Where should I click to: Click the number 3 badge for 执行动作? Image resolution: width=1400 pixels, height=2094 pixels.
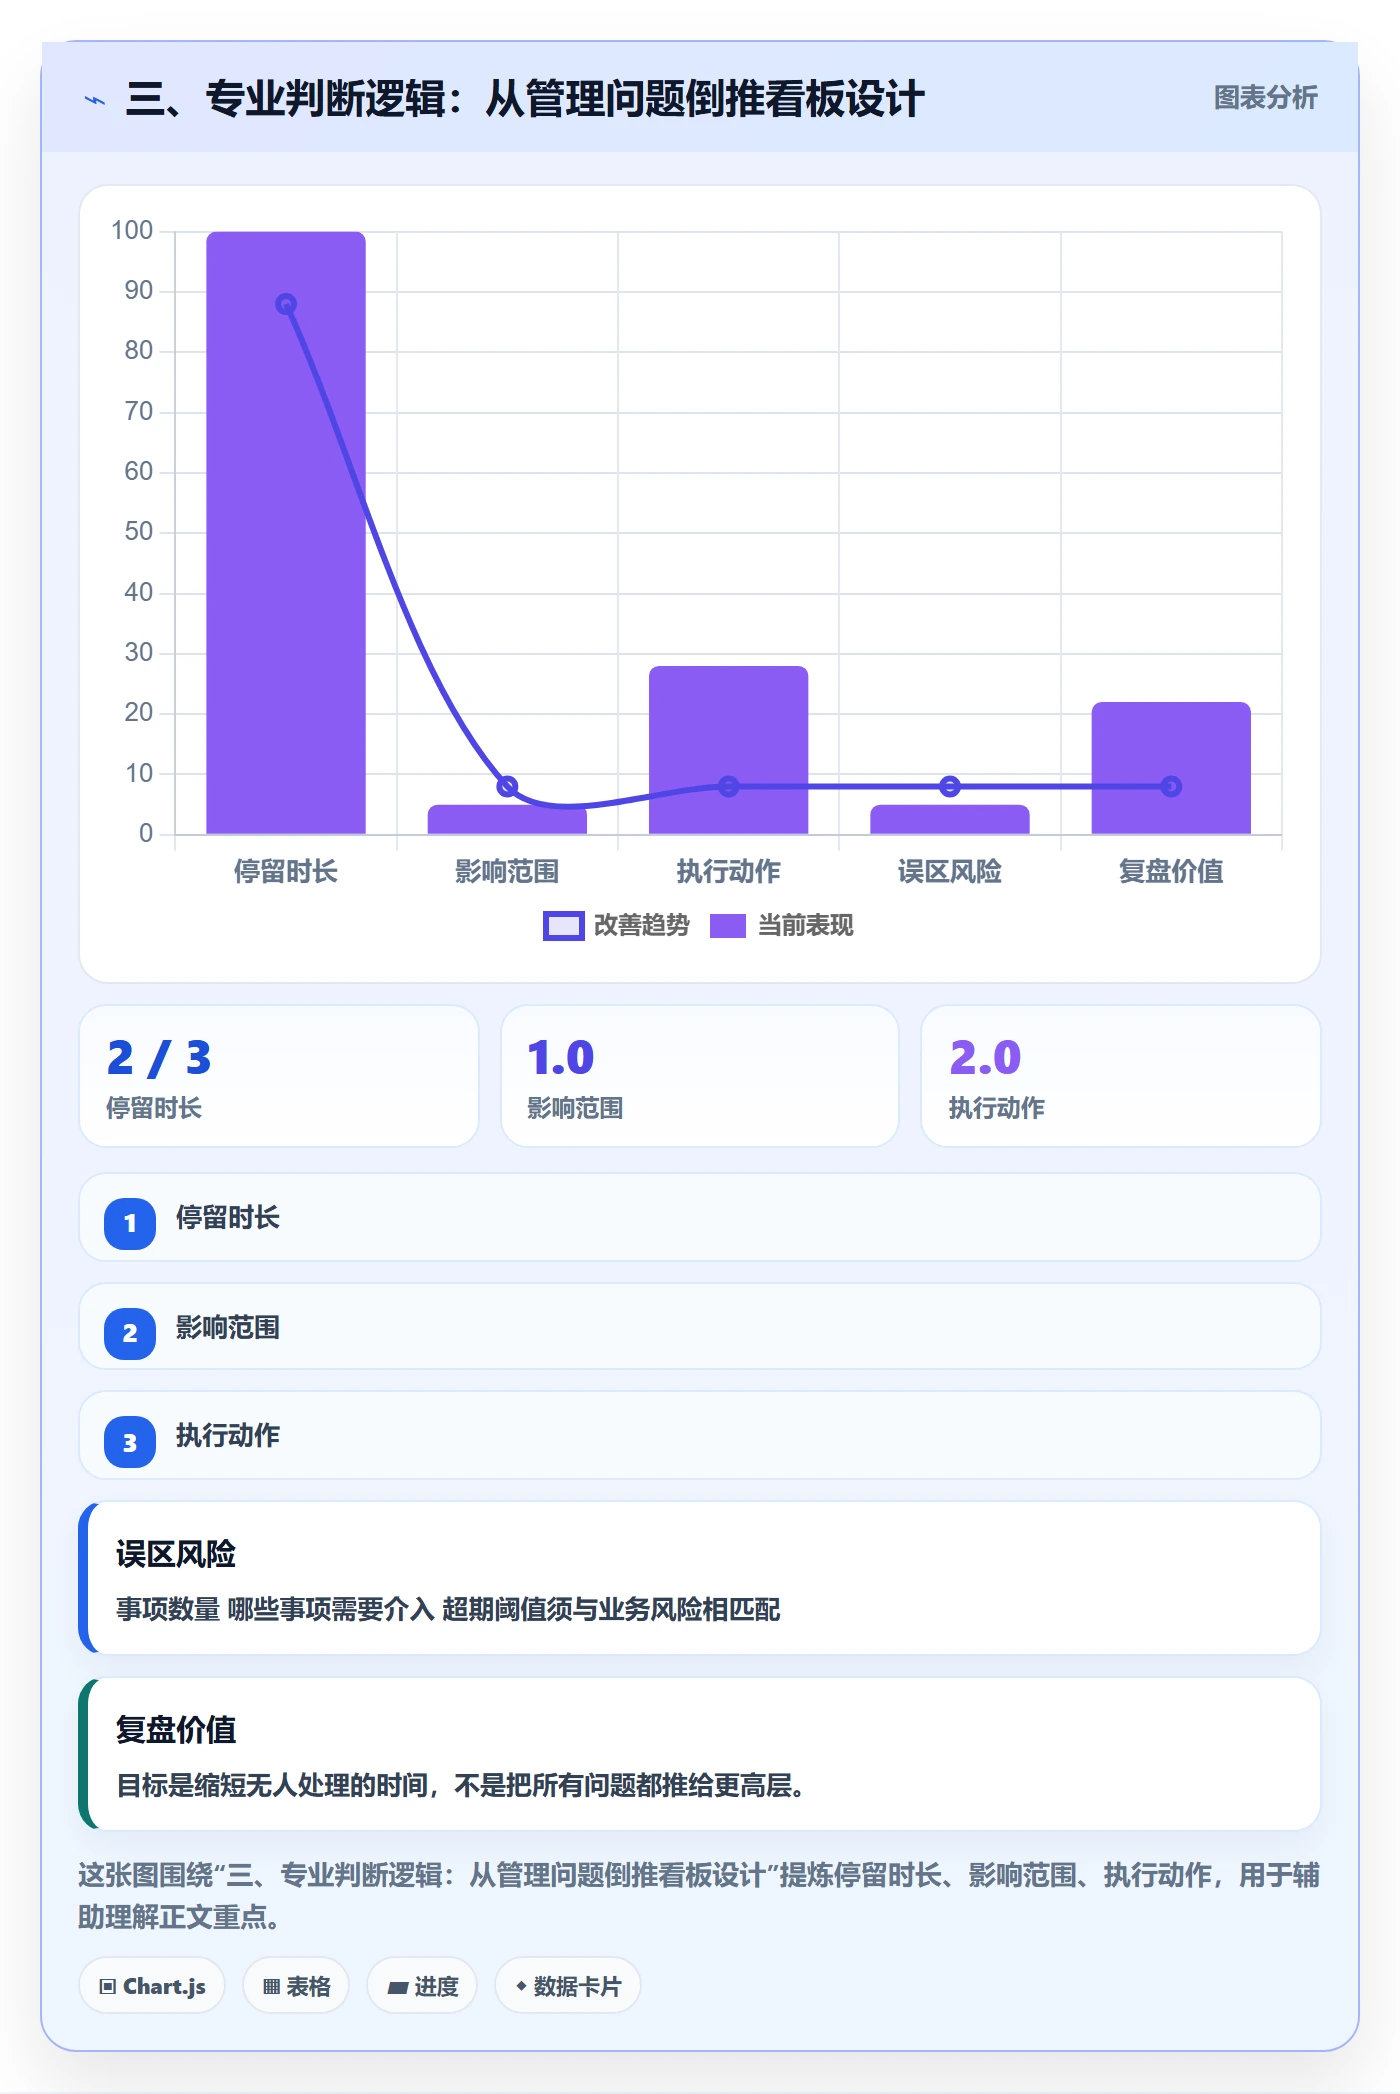coord(130,1442)
